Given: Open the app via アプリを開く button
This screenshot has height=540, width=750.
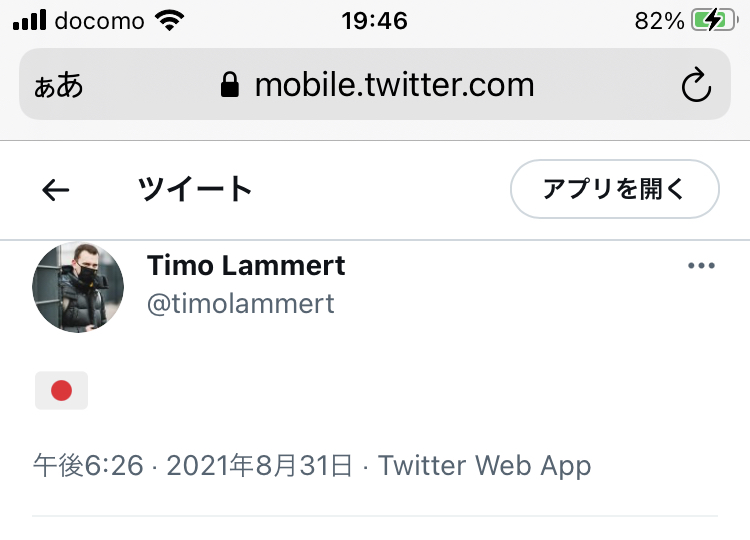Looking at the screenshot, I should [615, 189].
